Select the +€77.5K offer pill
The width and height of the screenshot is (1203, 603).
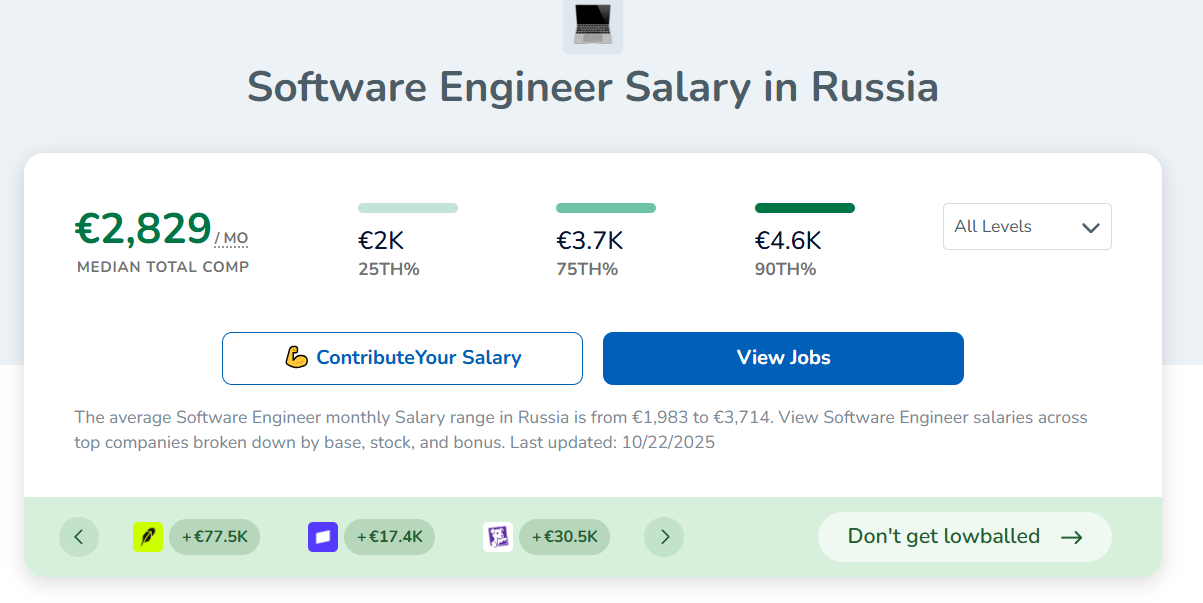214,537
